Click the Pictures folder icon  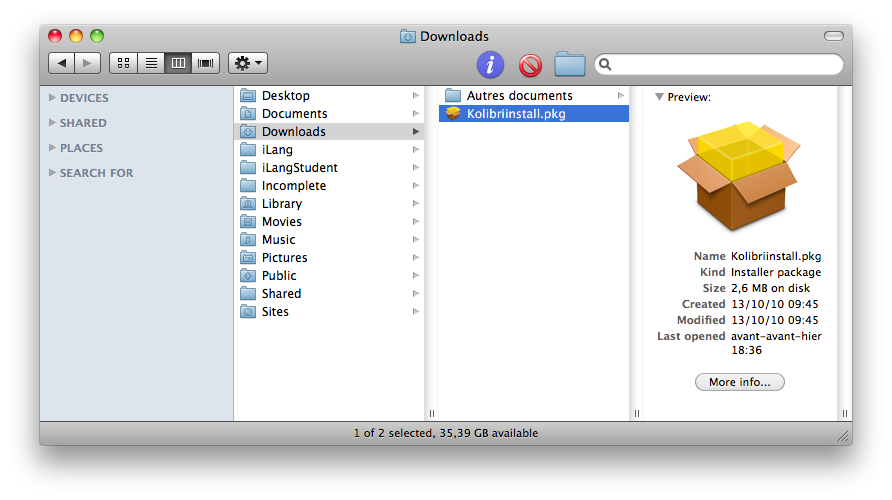click(248, 257)
